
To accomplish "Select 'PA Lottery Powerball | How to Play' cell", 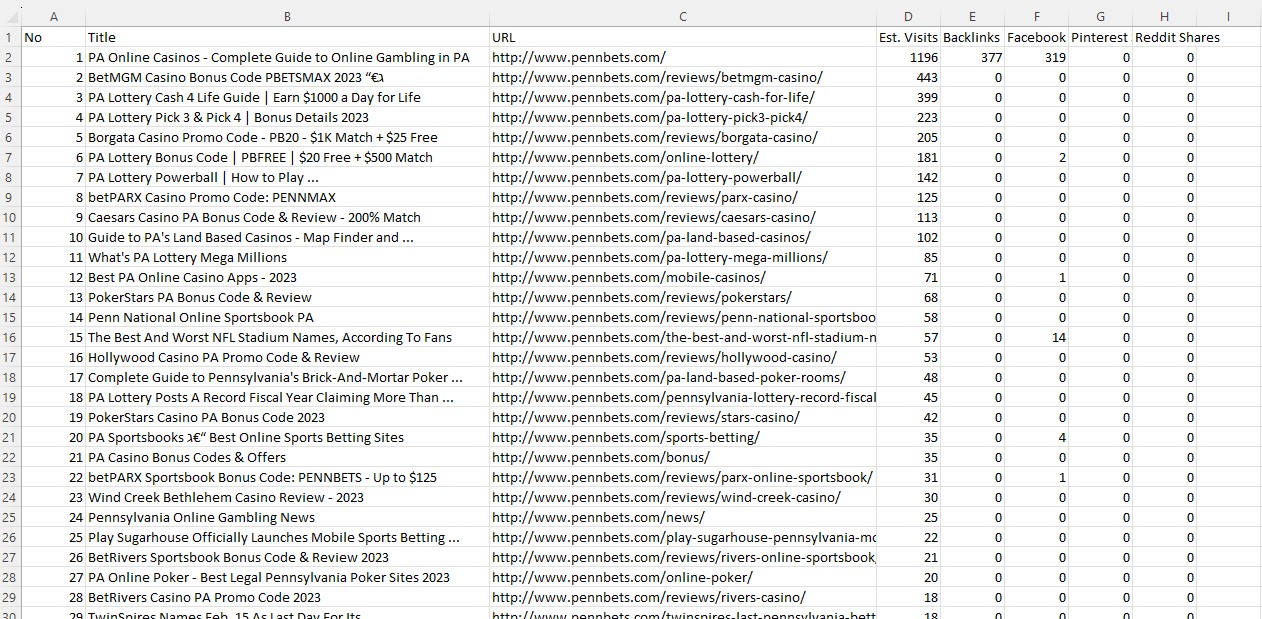I will point(287,177).
